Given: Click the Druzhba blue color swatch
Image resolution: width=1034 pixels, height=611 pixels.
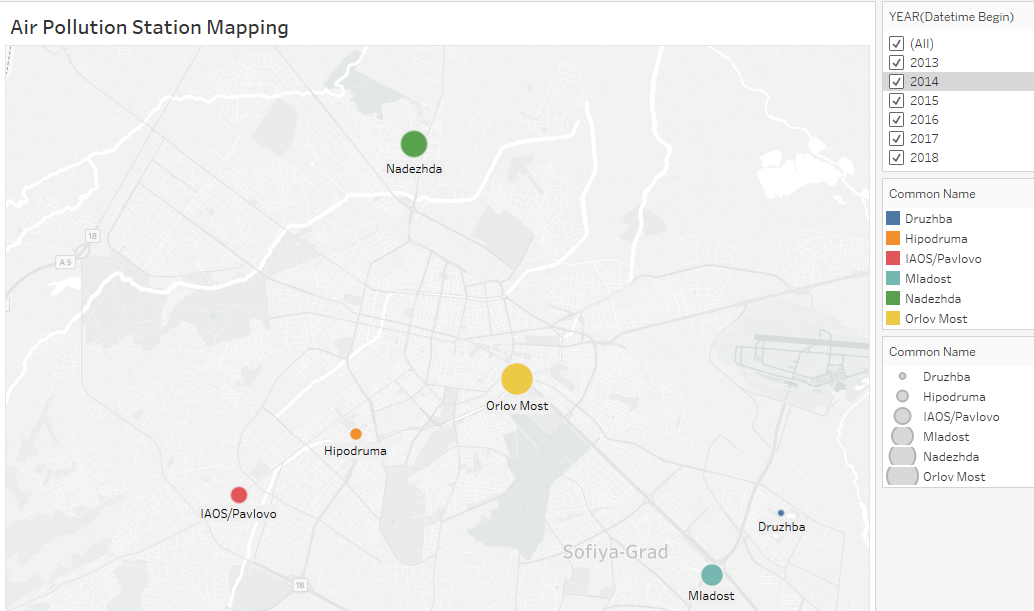Looking at the screenshot, I should [x=894, y=219].
